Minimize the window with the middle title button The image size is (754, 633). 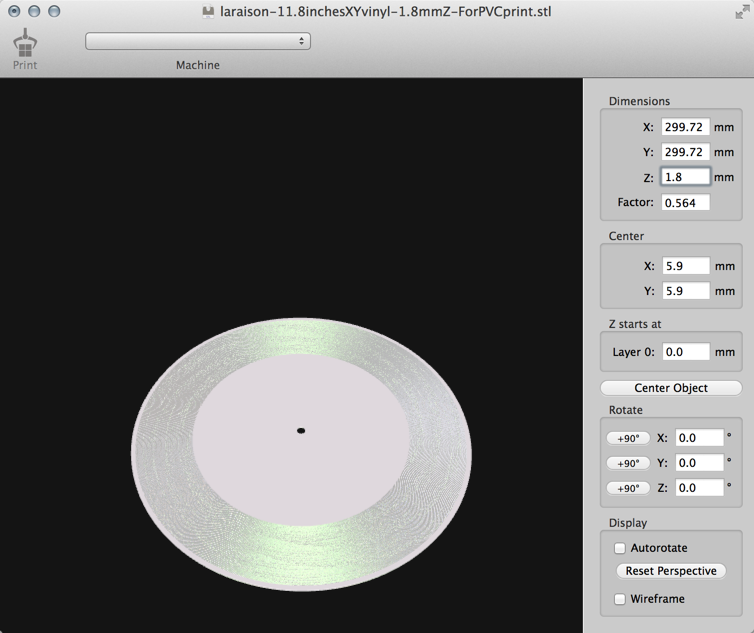[34, 11]
